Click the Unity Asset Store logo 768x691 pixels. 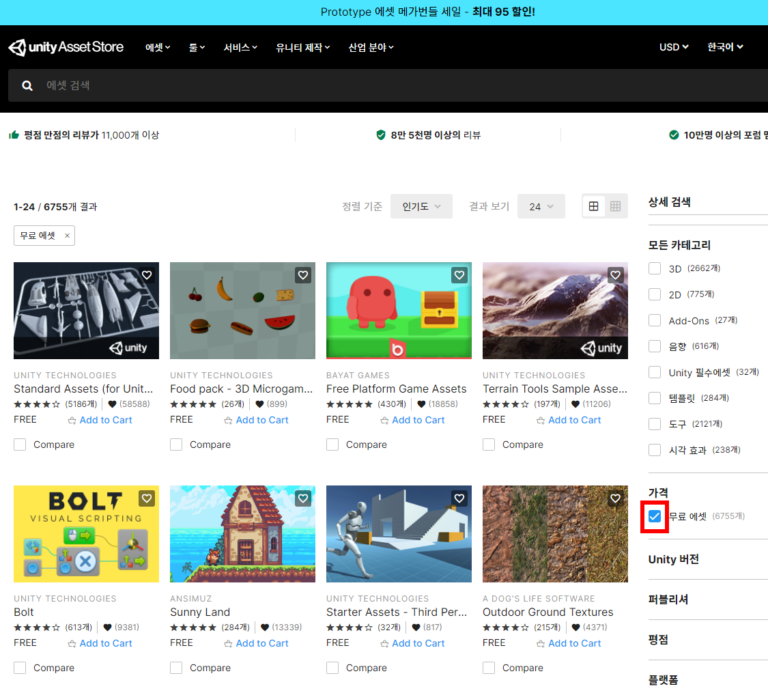point(66,47)
